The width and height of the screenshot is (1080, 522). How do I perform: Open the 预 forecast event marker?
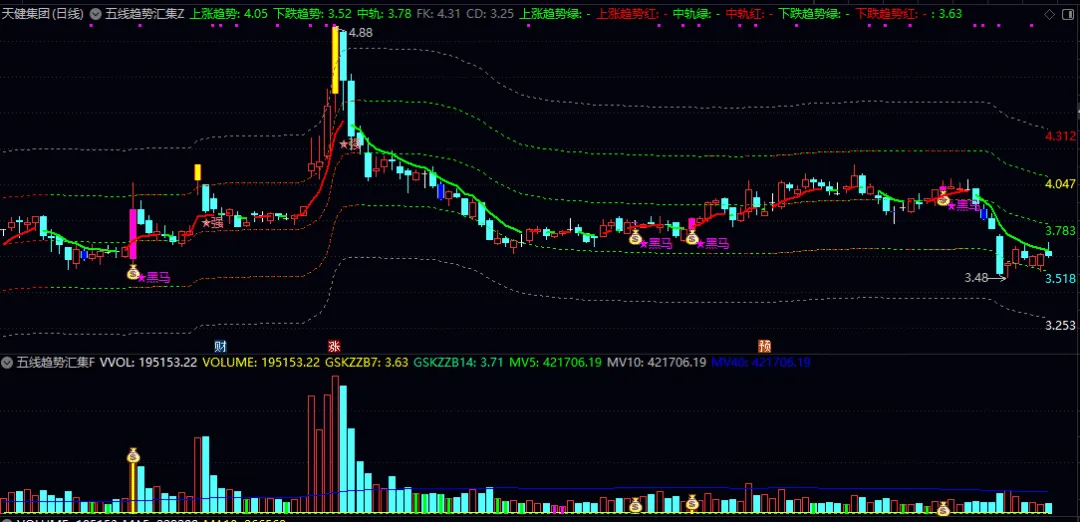[765, 346]
